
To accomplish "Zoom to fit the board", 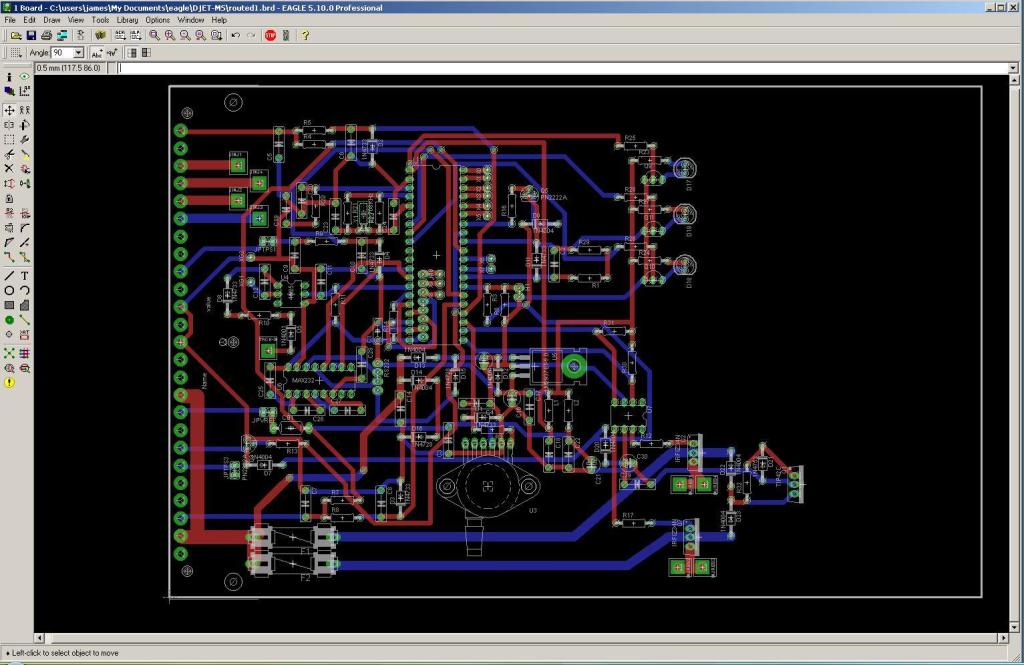I will (154, 35).
